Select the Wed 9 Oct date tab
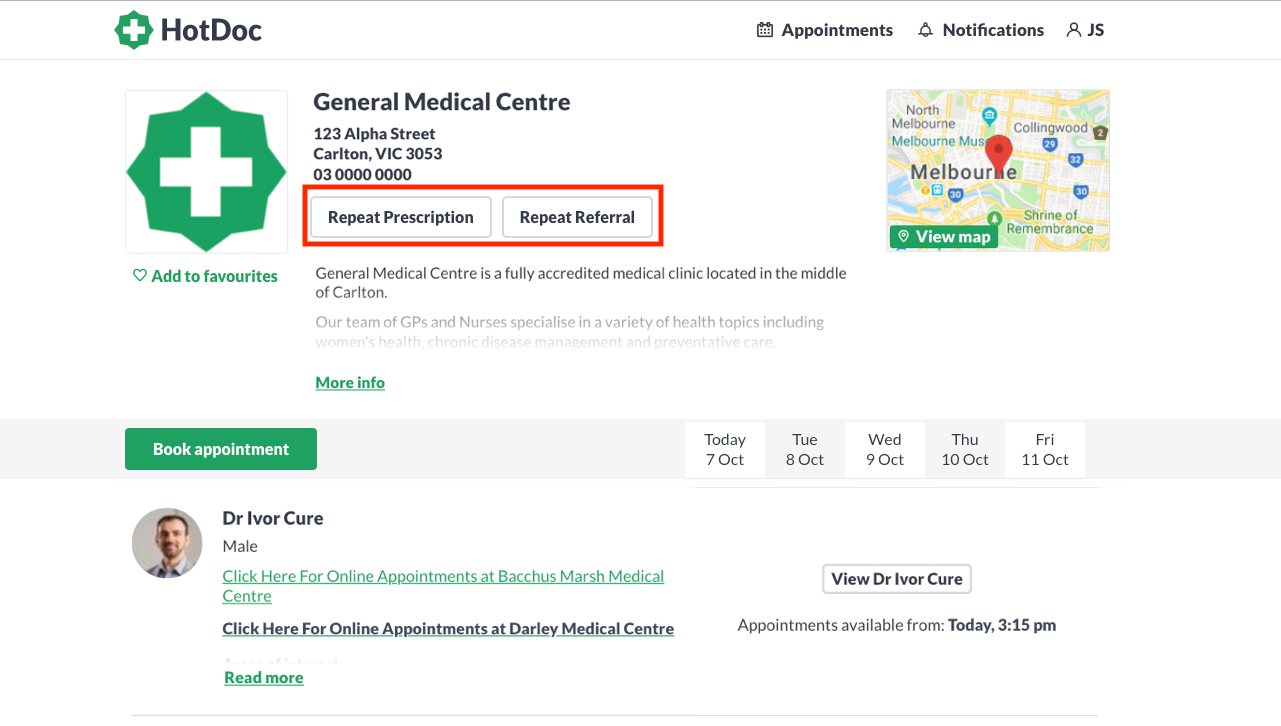This screenshot has height=726, width=1281. coord(885,450)
